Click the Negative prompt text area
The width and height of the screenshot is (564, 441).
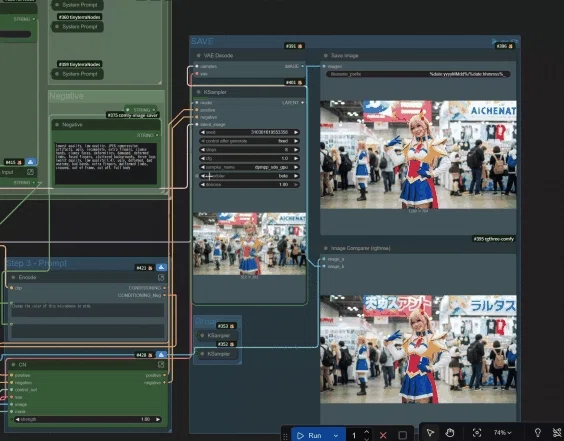click(x=106, y=163)
